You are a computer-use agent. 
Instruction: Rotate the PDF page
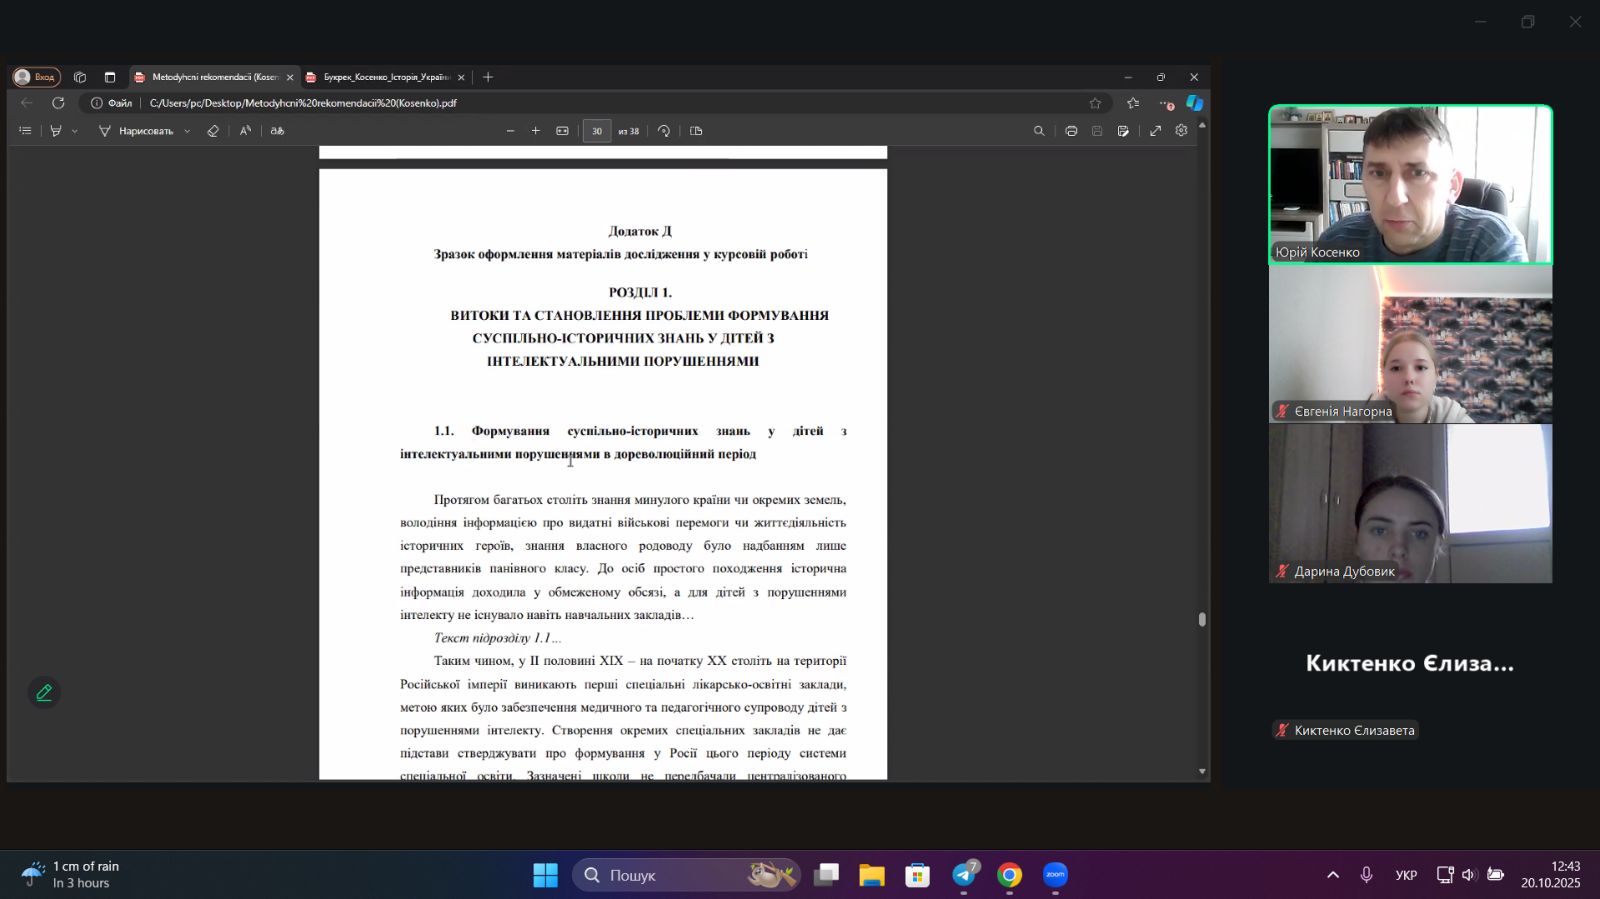point(664,131)
